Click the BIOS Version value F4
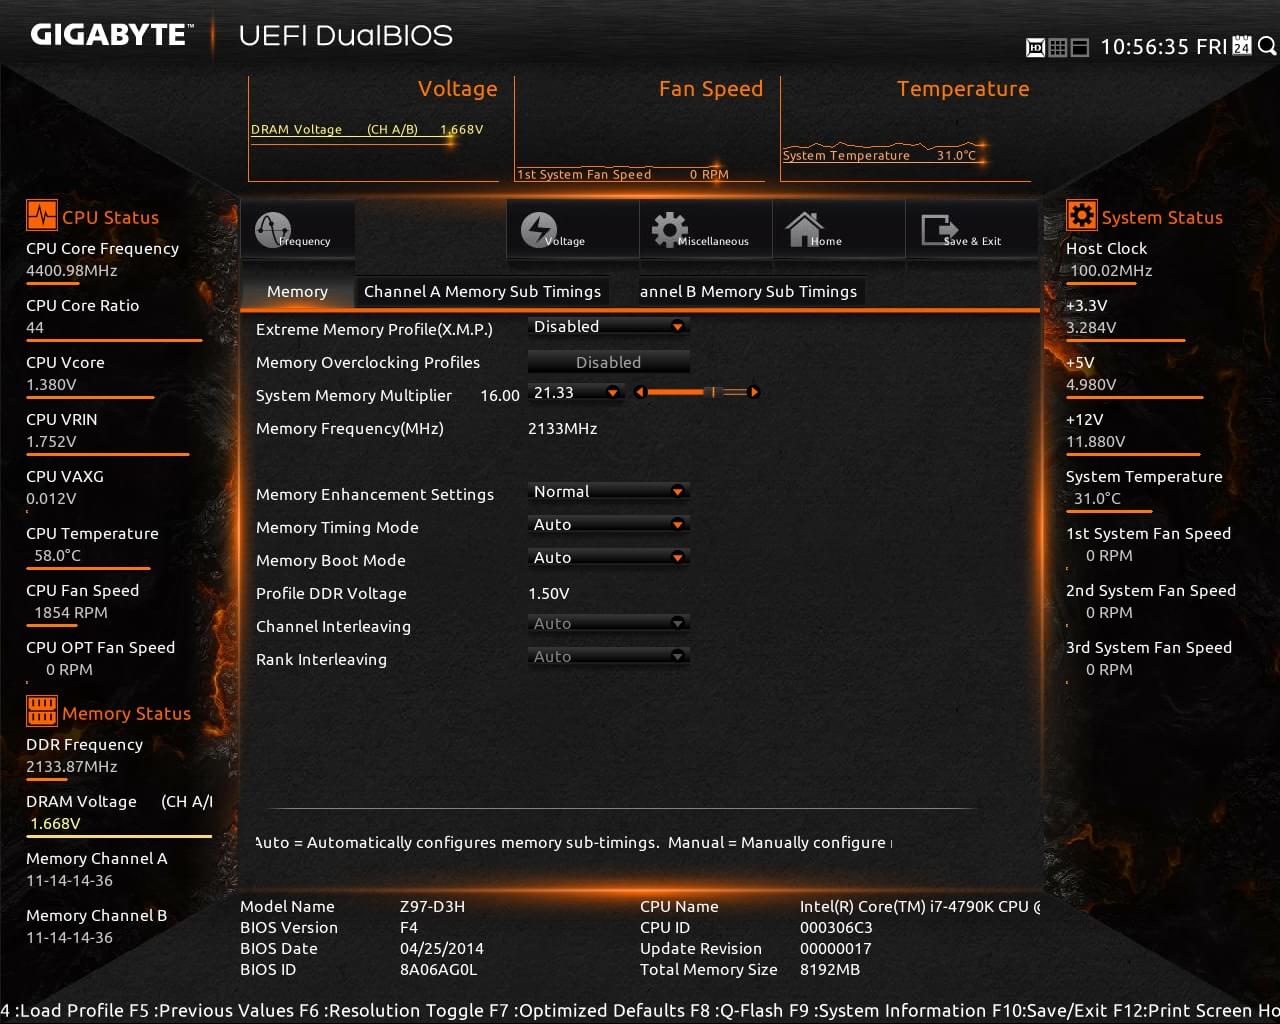 409,927
